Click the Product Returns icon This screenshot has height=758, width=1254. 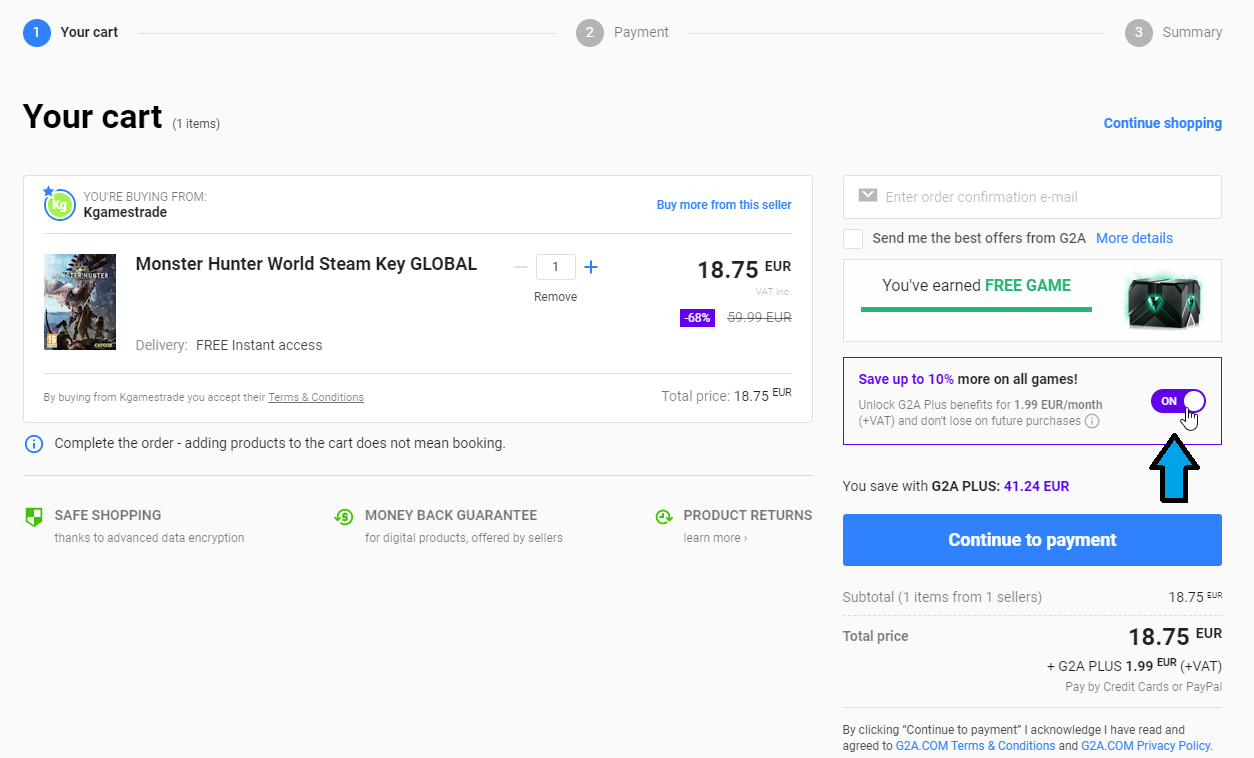coord(663,516)
